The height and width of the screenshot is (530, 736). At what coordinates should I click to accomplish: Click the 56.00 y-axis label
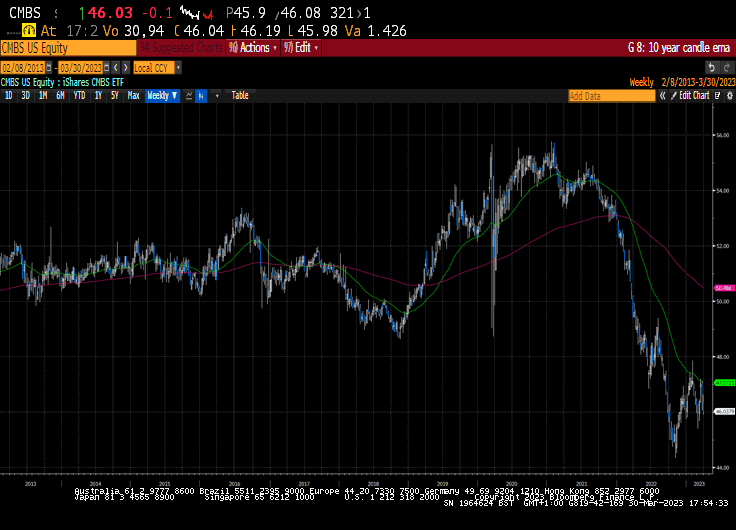click(722, 135)
